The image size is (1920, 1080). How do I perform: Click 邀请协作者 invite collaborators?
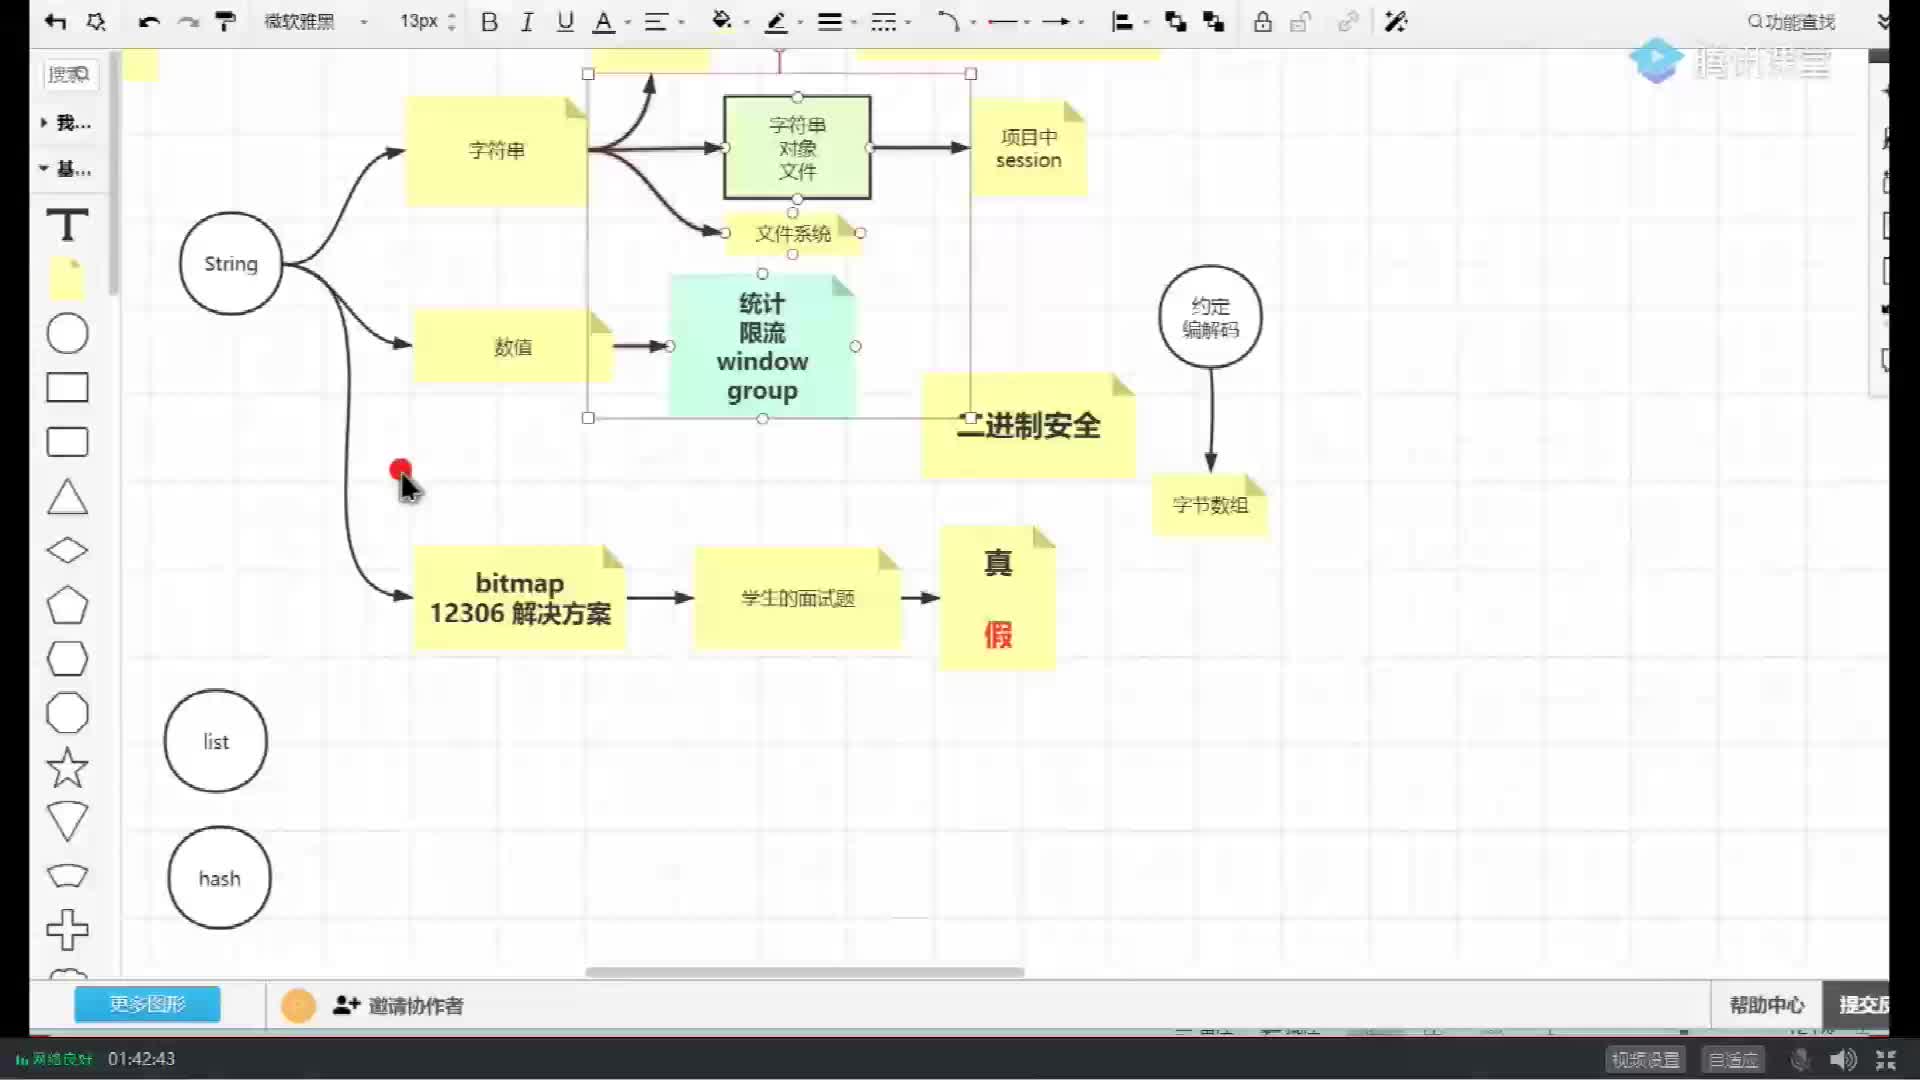398,1006
